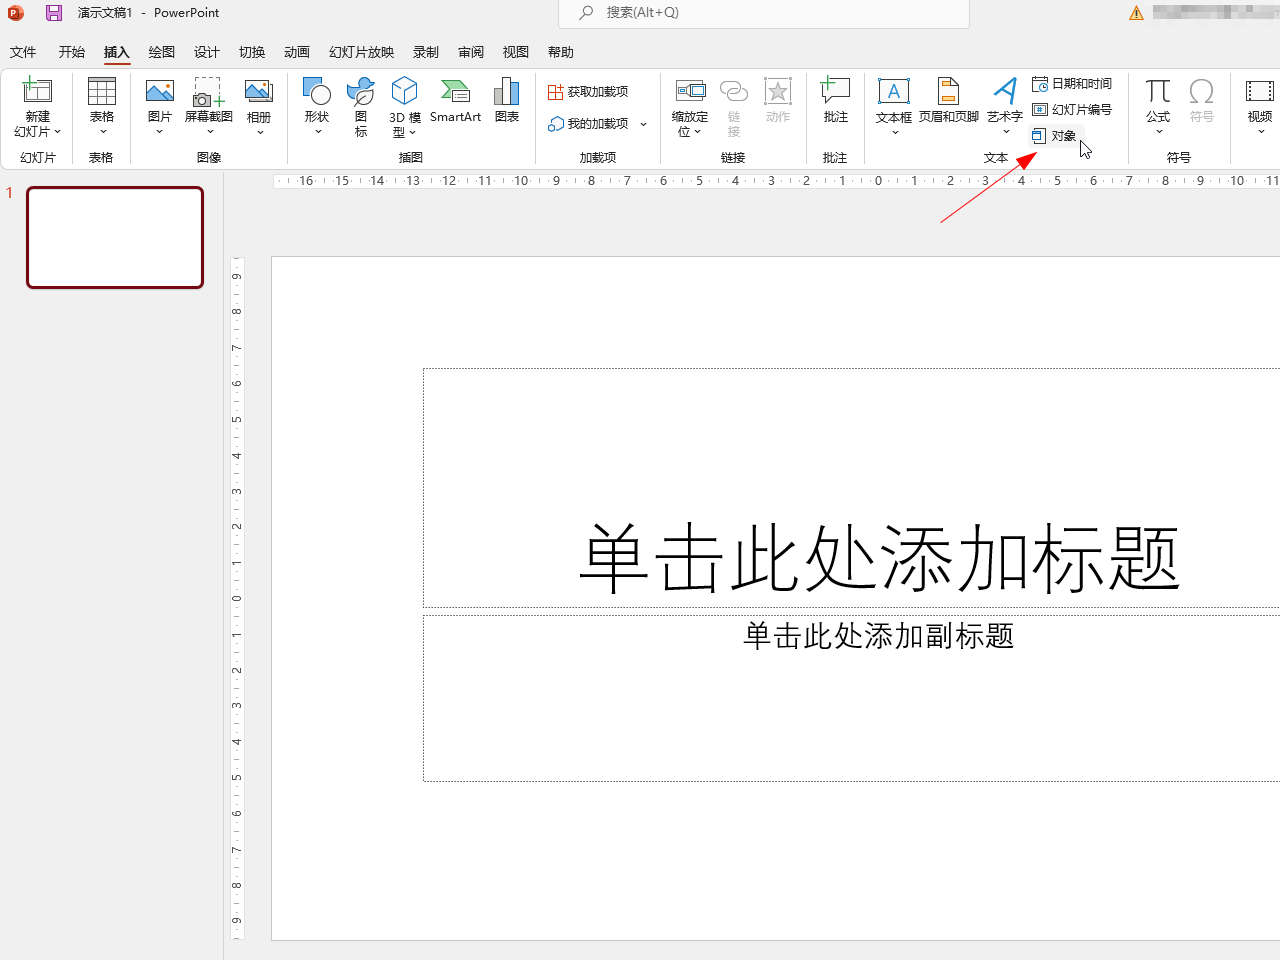The image size is (1280, 960).
Task: Click Date and Time (日期和时间)
Action: (x=1072, y=84)
